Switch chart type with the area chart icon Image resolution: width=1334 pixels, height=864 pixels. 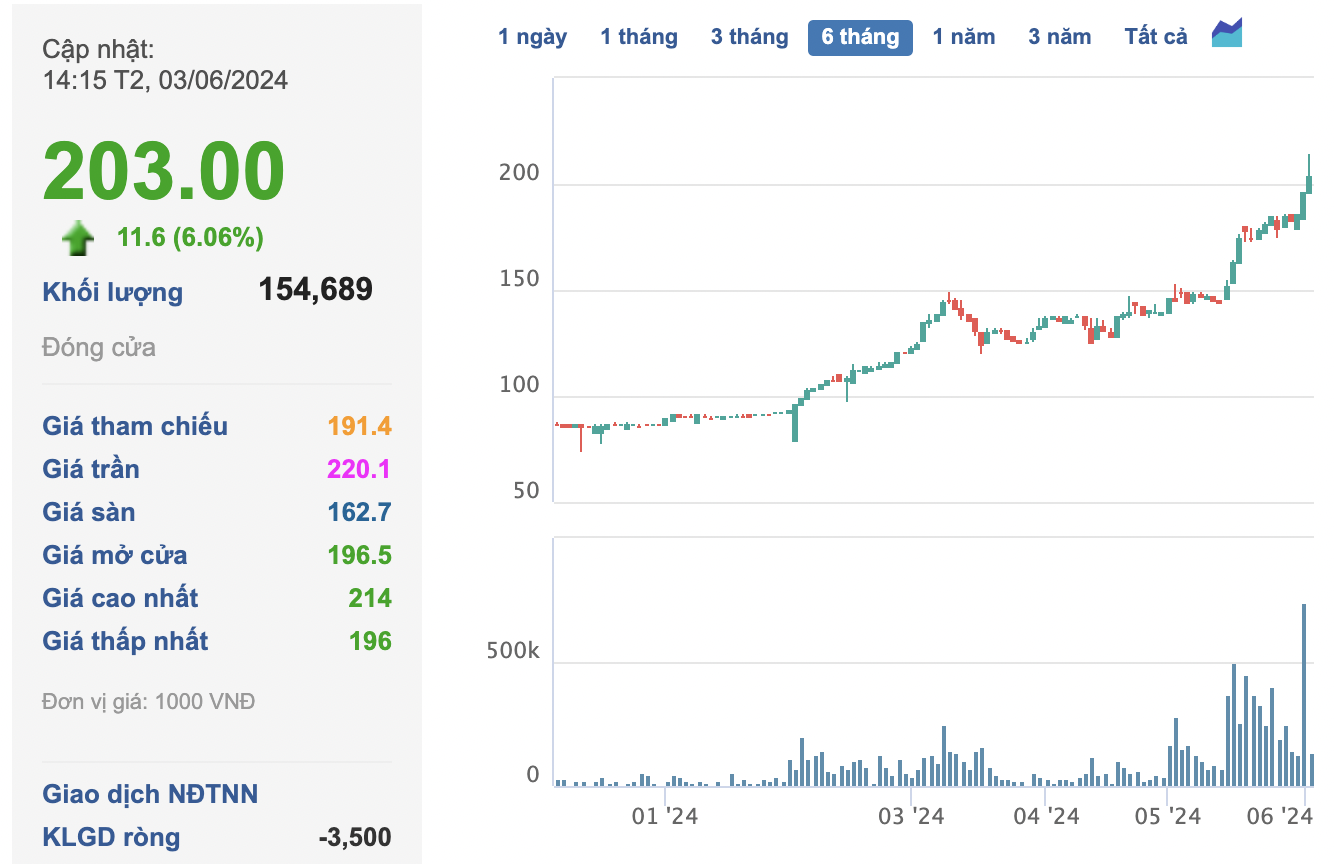click(1227, 33)
